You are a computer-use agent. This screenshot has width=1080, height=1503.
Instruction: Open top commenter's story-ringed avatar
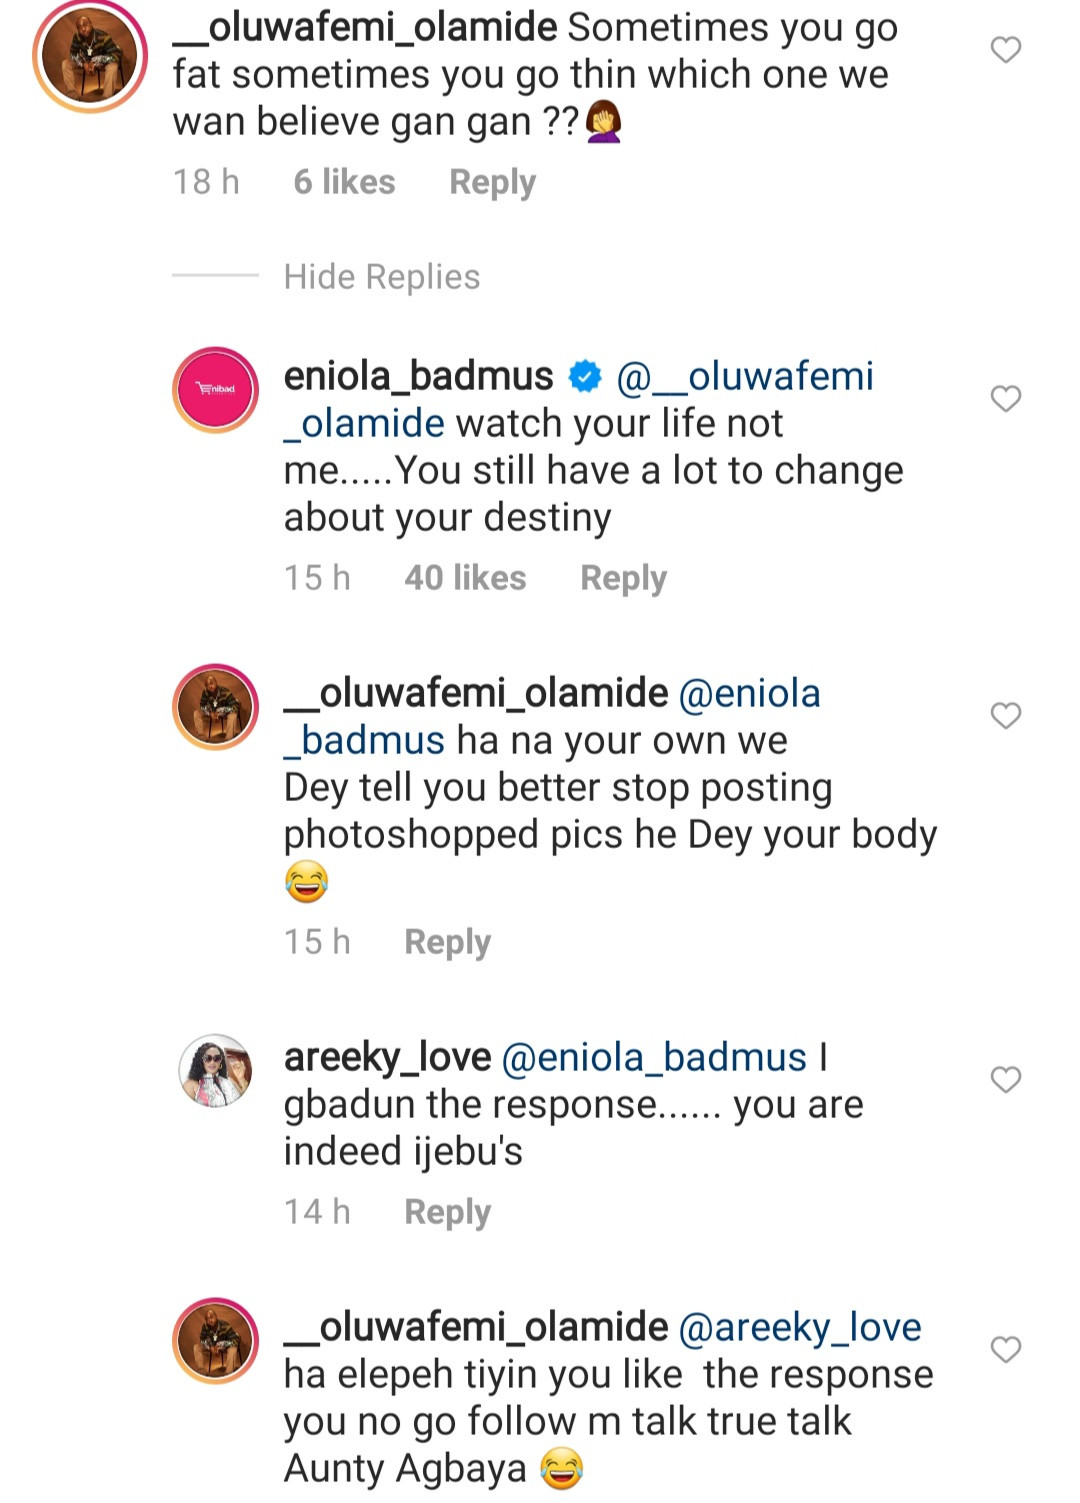click(90, 57)
